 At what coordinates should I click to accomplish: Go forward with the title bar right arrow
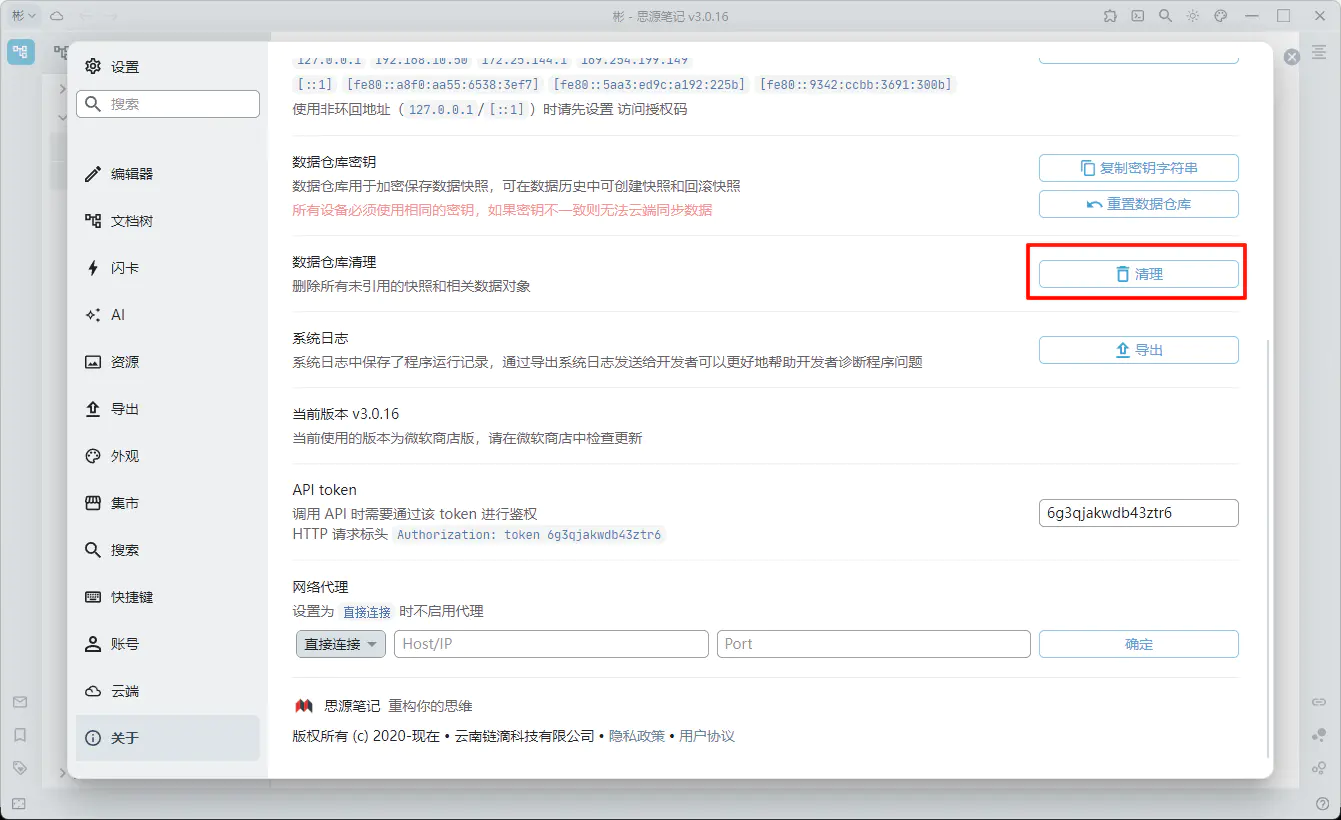[x=110, y=16]
